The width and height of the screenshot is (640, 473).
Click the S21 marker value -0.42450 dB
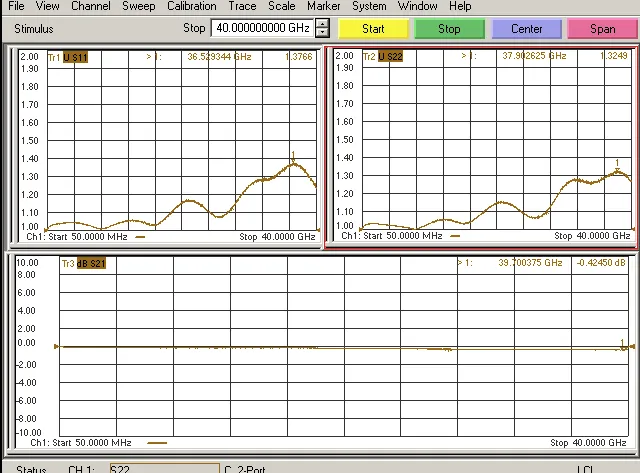point(601,263)
